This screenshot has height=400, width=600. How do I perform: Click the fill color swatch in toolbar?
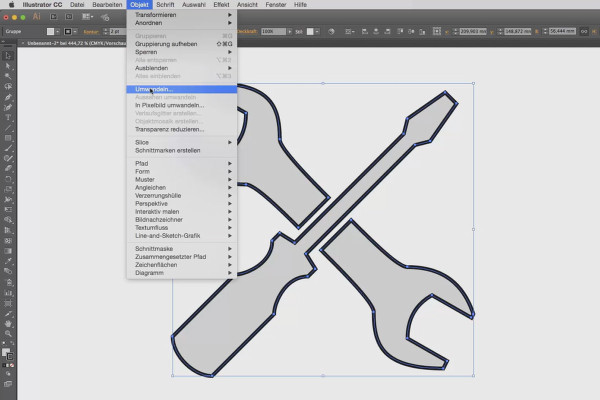[5, 352]
